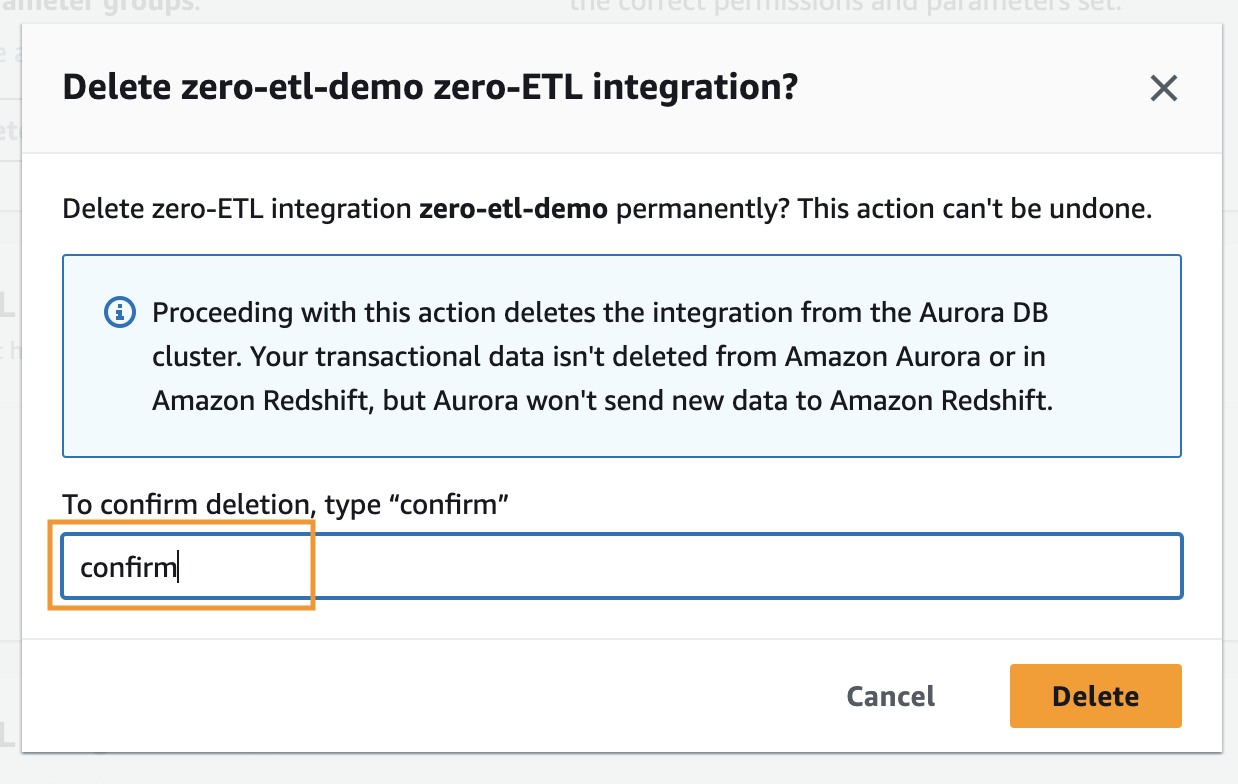Click the info icon in the alert box

[119, 312]
